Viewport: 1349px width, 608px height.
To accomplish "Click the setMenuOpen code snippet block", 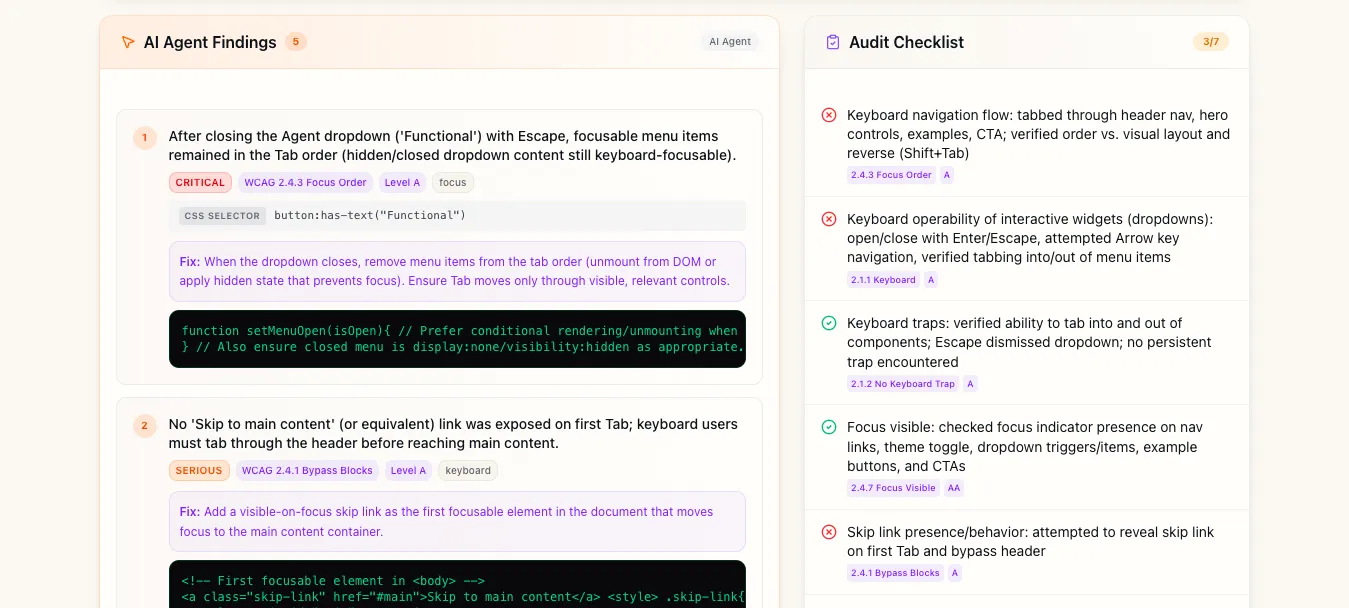I will coord(457,339).
